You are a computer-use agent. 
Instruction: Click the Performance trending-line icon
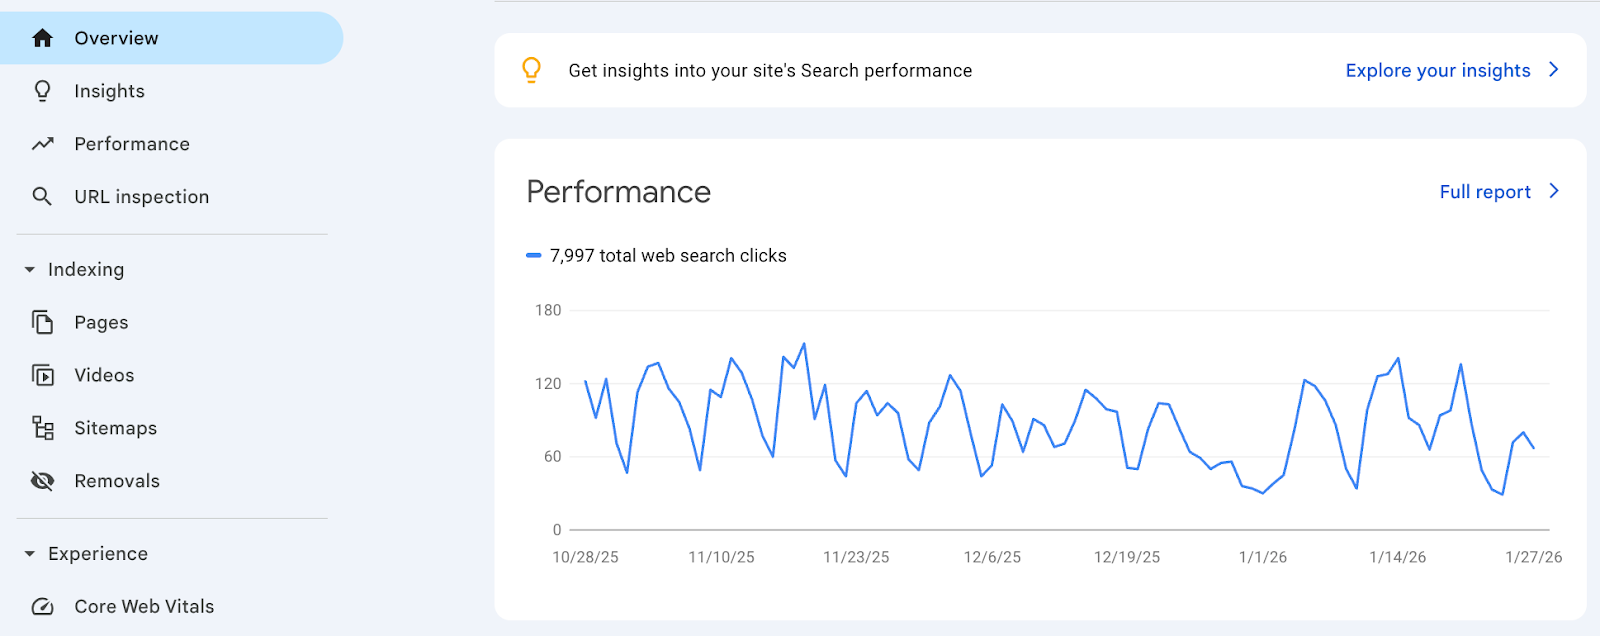42,143
